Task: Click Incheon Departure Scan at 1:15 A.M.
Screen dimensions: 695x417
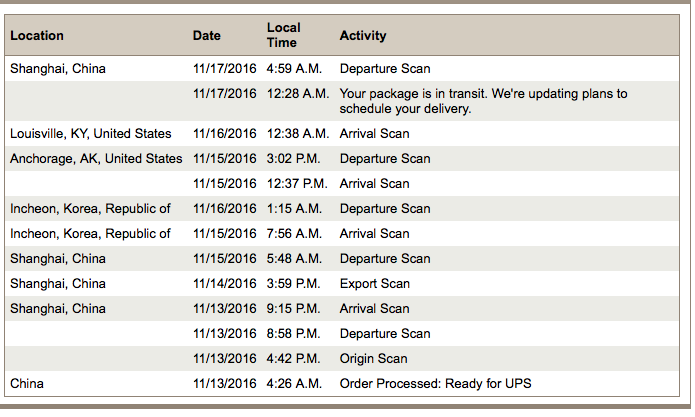Action: (x=342, y=208)
